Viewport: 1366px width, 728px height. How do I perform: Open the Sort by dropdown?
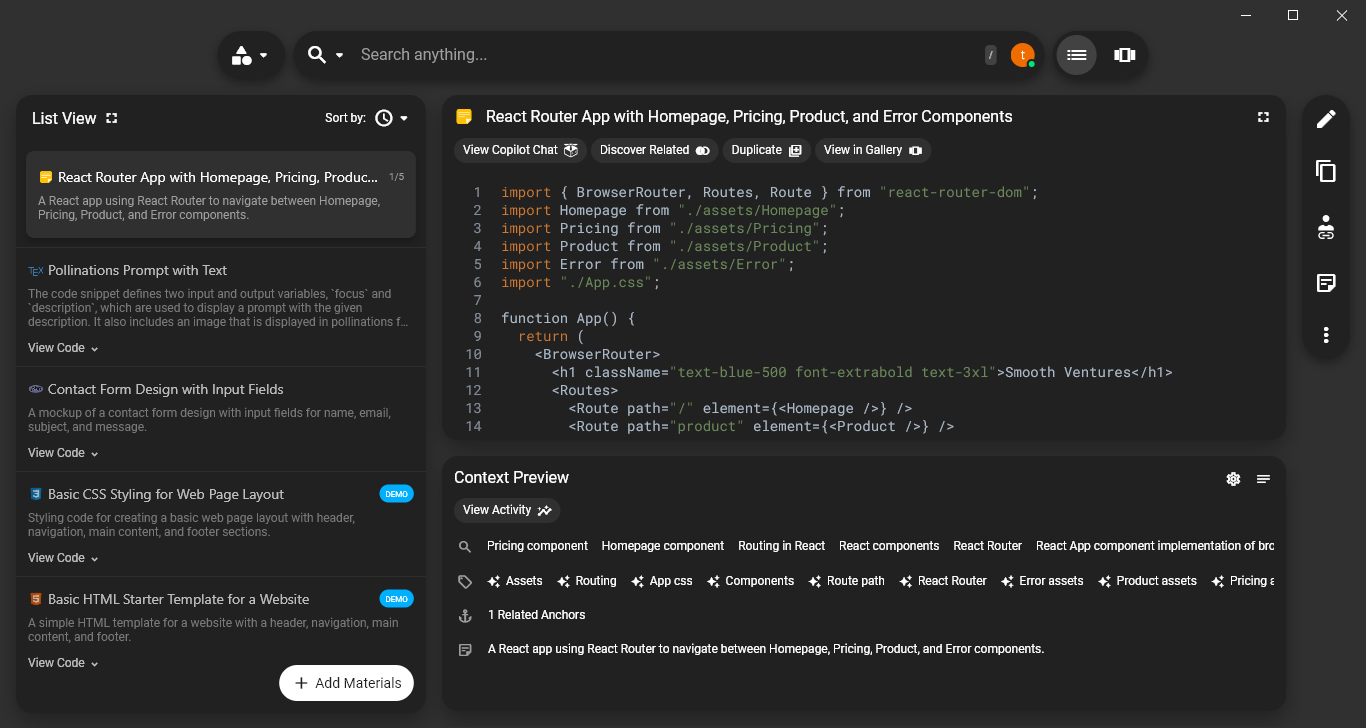391,118
